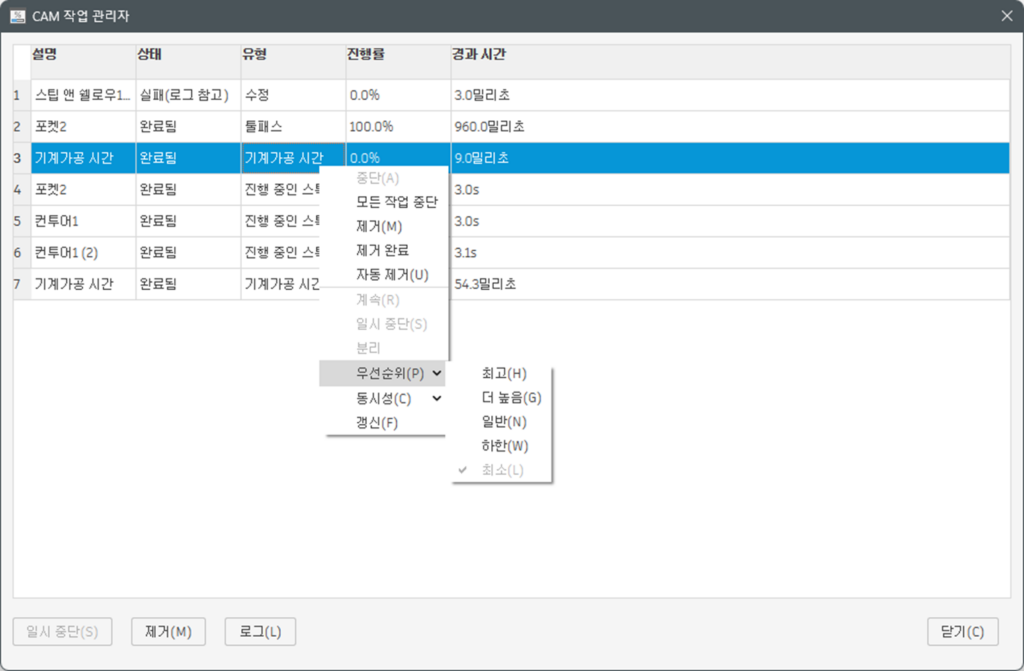This screenshot has width=1024, height=671.
Task: Open the 로그(L) button
Action: (x=260, y=632)
